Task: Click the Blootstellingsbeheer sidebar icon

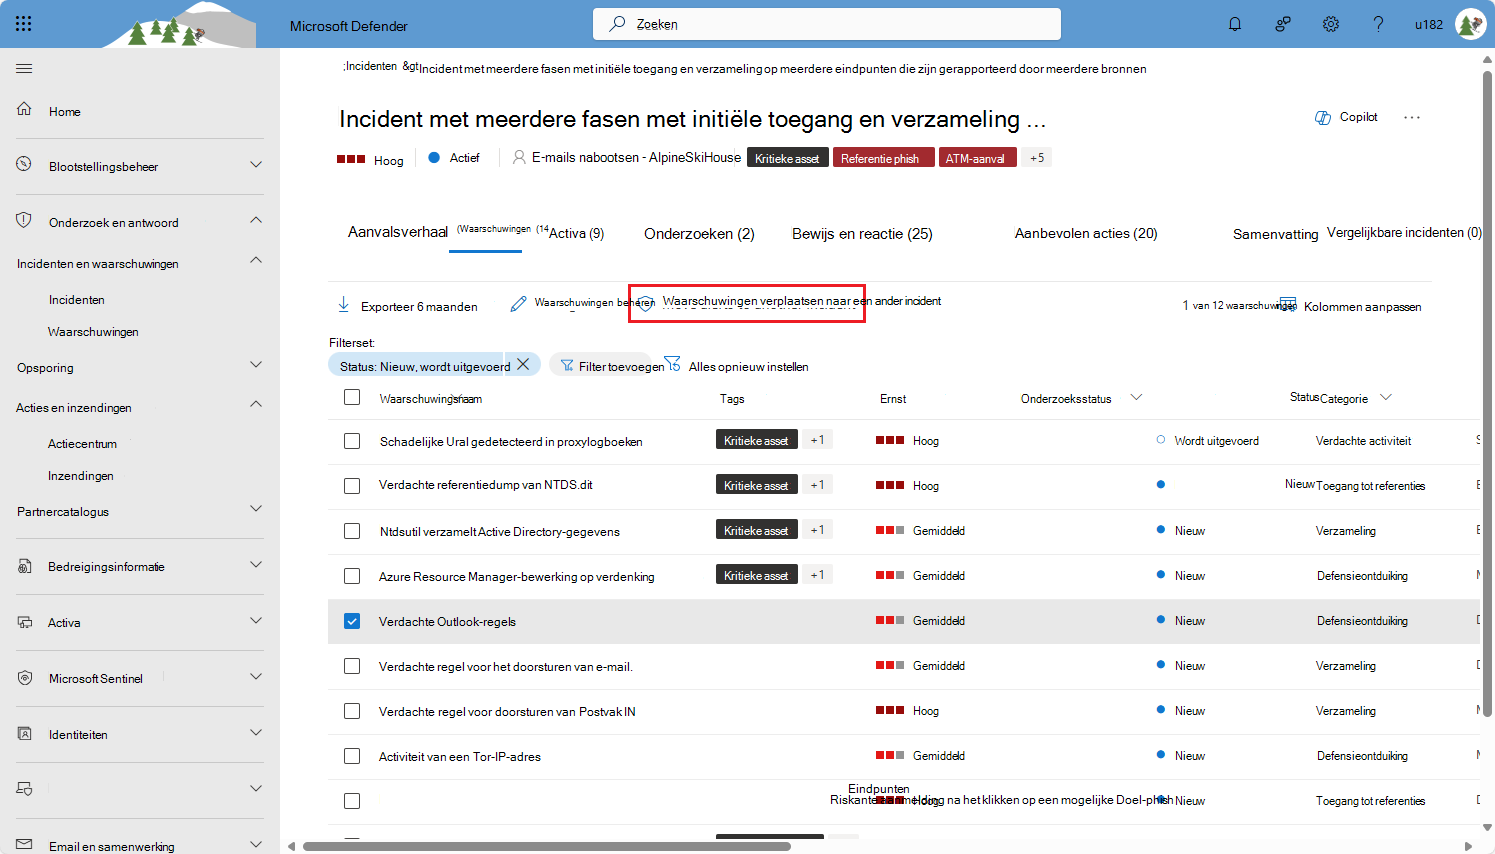Action: 24,164
